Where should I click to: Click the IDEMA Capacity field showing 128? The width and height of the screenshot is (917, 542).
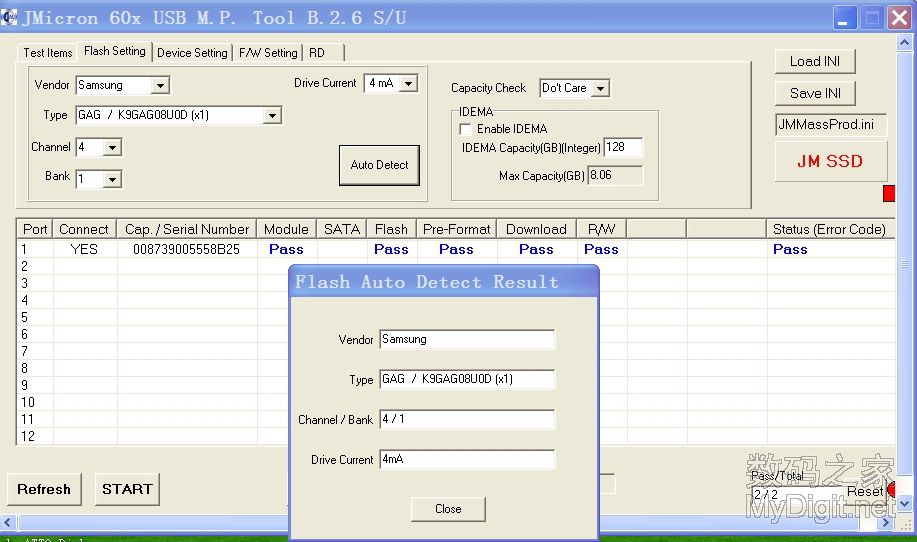pyautogui.click(x=623, y=147)
